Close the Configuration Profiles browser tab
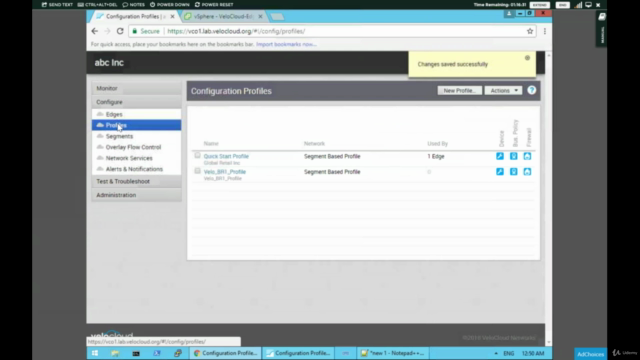The width and height of the screenshot is (640, 360). pos(172,16)
